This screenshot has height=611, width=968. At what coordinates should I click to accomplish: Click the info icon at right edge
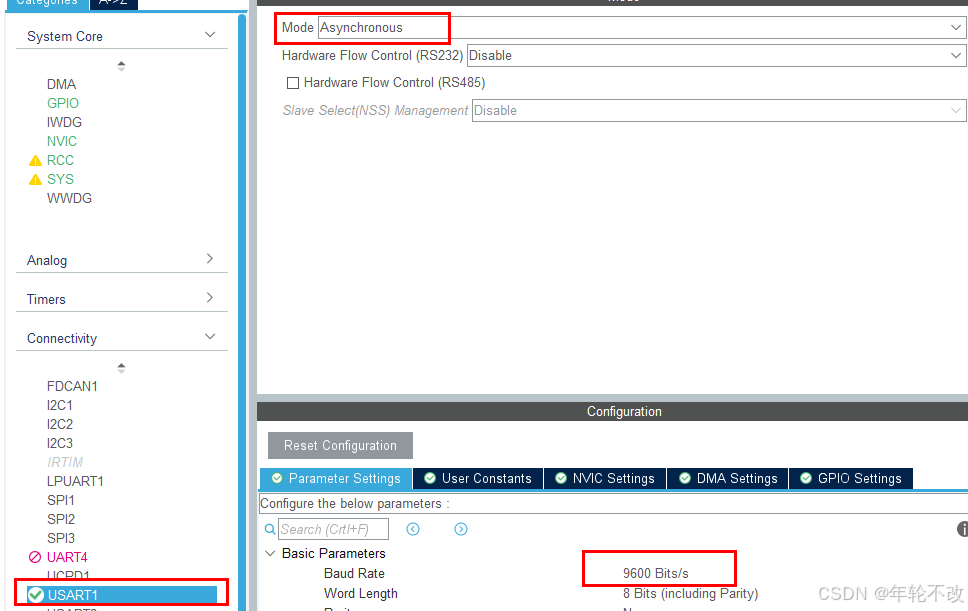[x=962, y=529]
